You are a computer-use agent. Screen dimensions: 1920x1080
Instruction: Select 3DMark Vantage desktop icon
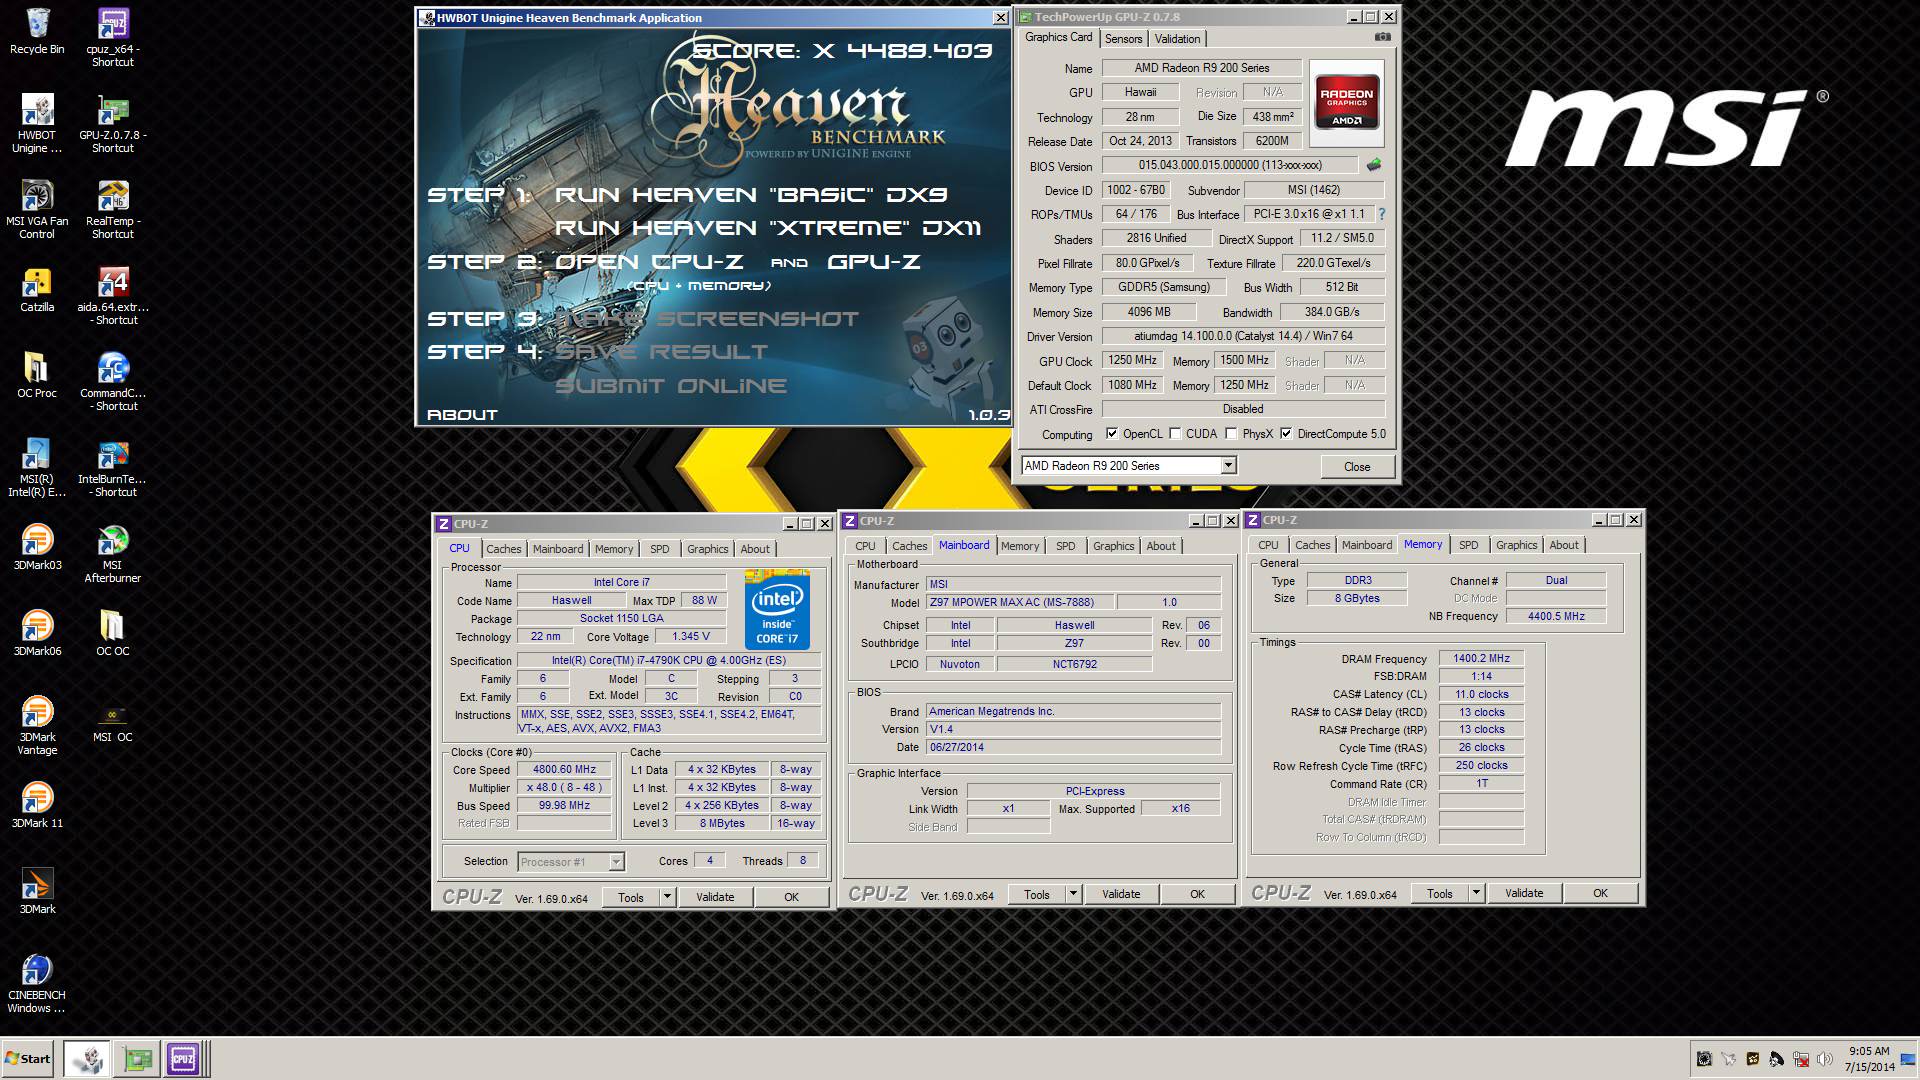pyautogui.click(x=37, y=726)
